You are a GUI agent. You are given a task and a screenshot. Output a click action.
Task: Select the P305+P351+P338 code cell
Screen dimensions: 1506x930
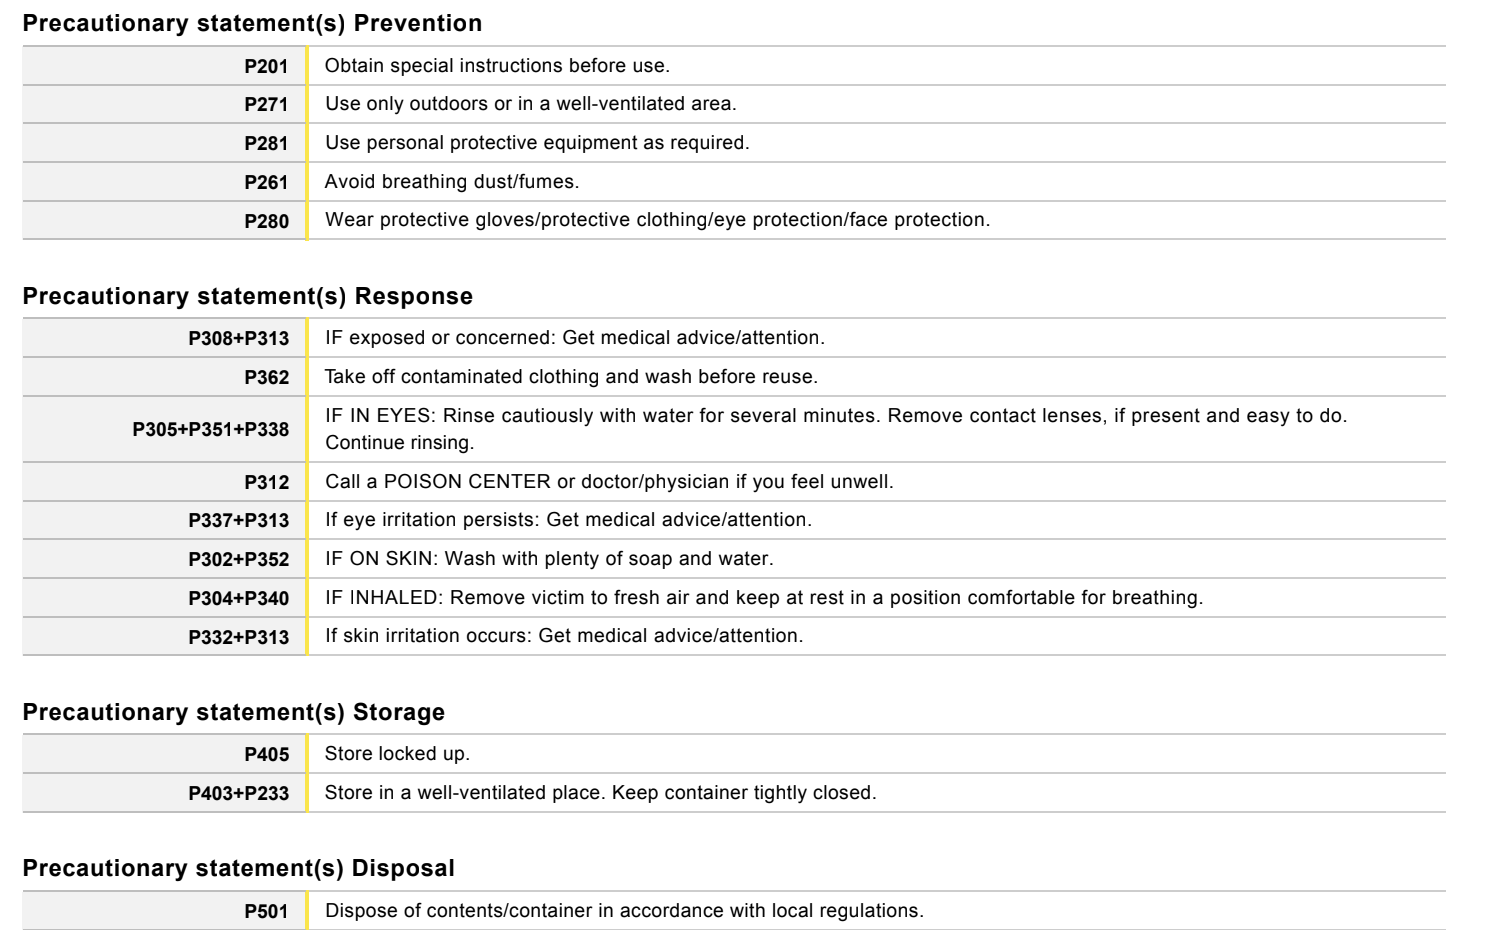pos(210,429)
